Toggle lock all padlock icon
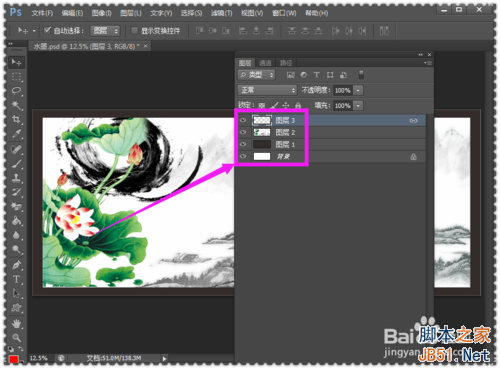The height and width of the screenshot is (369, 500). pyautogui.click(x=298, y=106)
